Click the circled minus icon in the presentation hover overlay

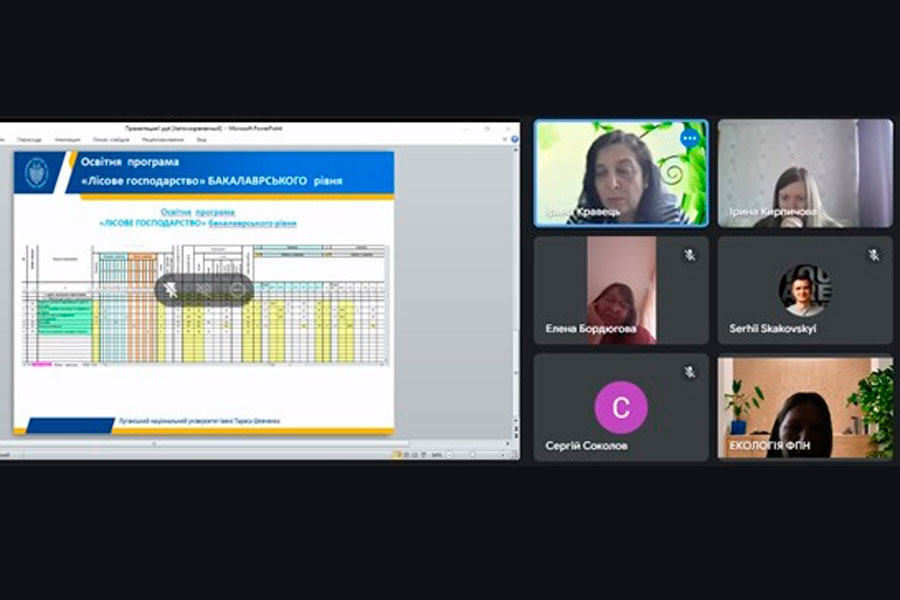tap(237, 290)
